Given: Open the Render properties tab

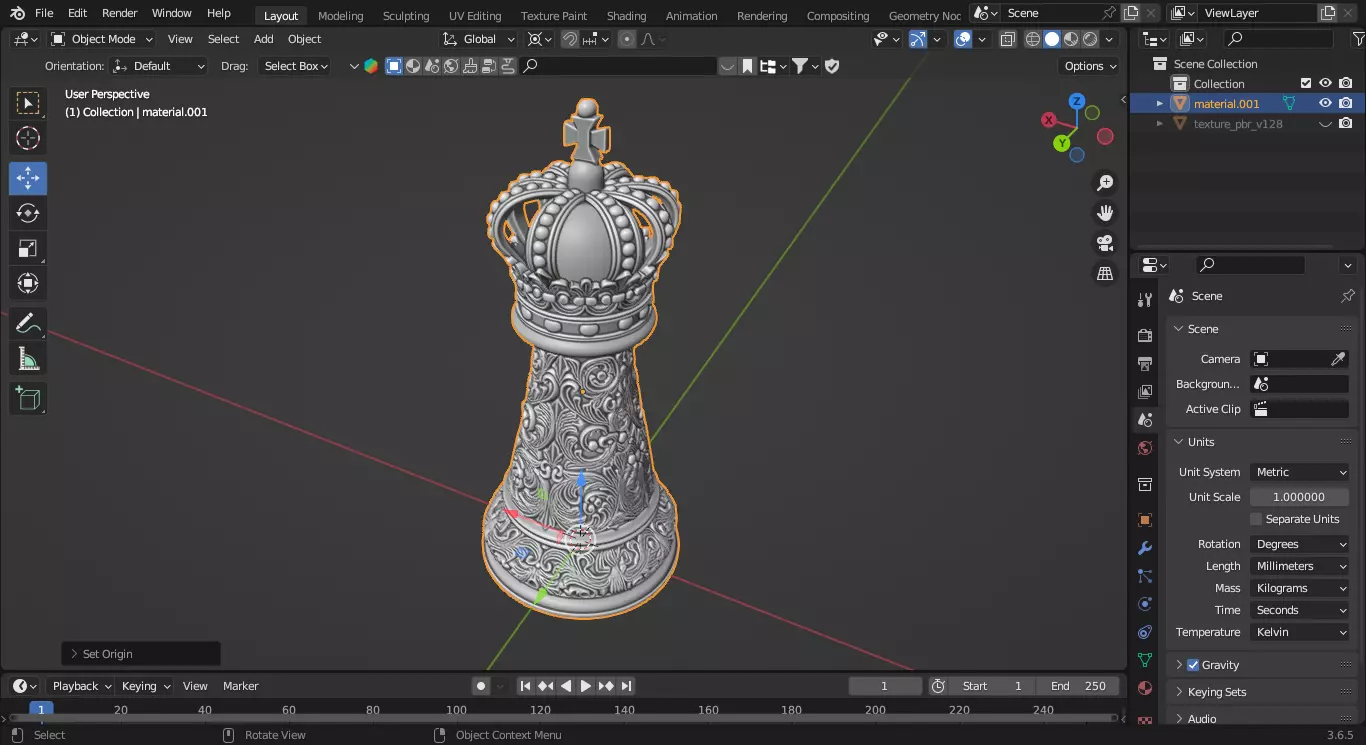Looking at the screenshot, I should [x=1145, y=335].
